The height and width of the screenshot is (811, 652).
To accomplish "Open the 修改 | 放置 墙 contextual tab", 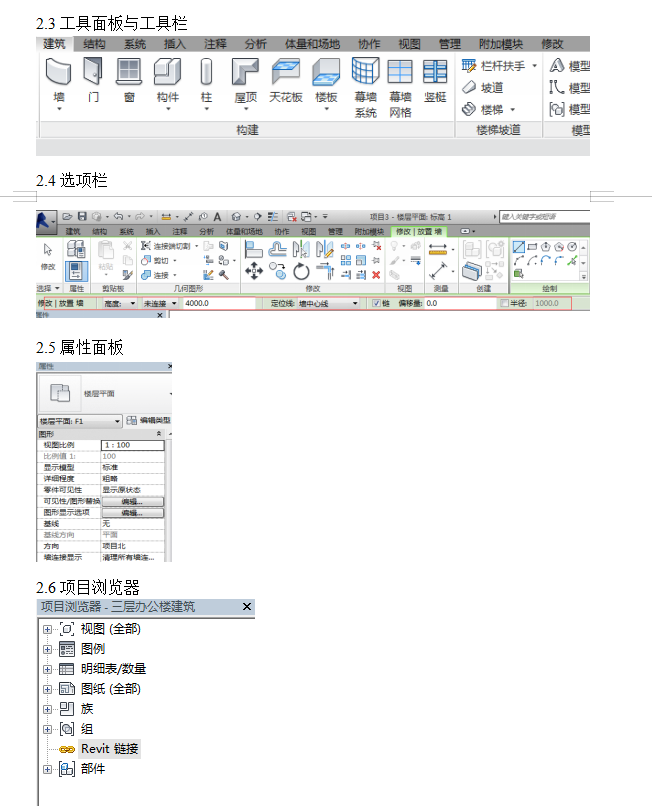I will [419, 231].
